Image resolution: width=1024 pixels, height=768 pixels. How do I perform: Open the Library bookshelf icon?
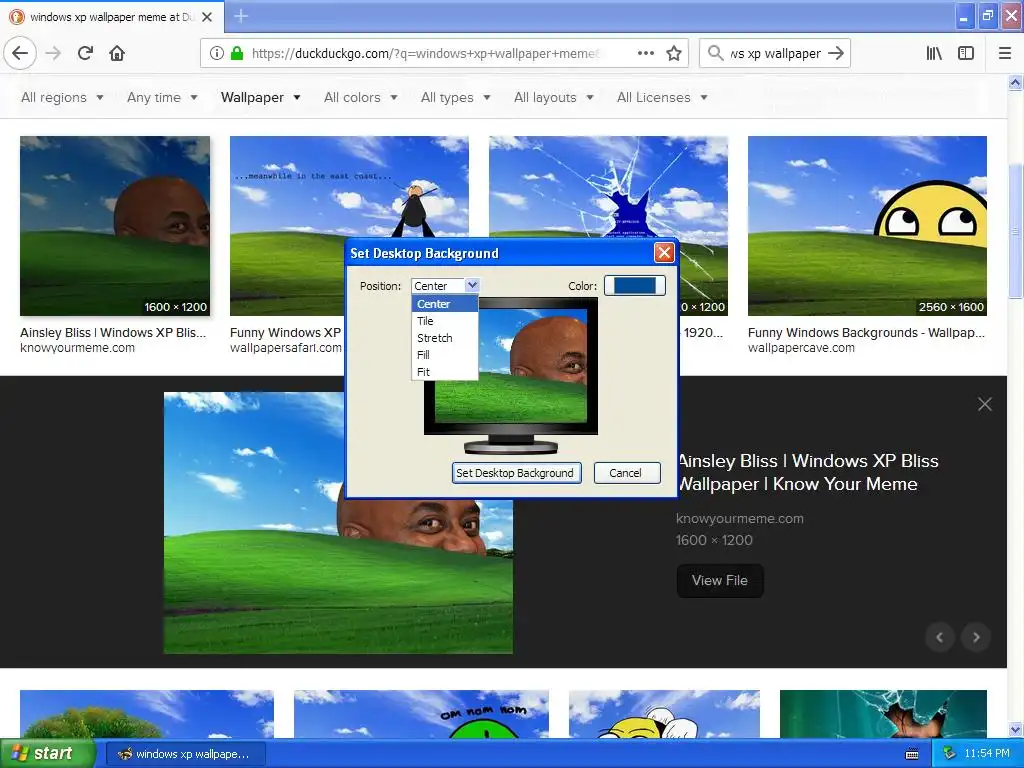(x=934, y=53)
